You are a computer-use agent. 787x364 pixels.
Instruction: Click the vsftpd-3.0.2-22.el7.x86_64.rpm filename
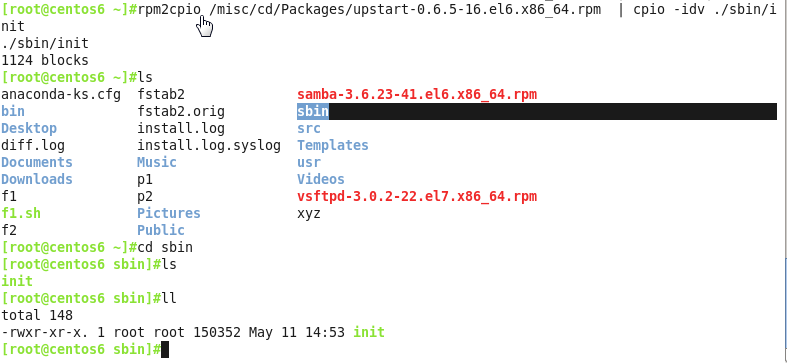[417, 196]
